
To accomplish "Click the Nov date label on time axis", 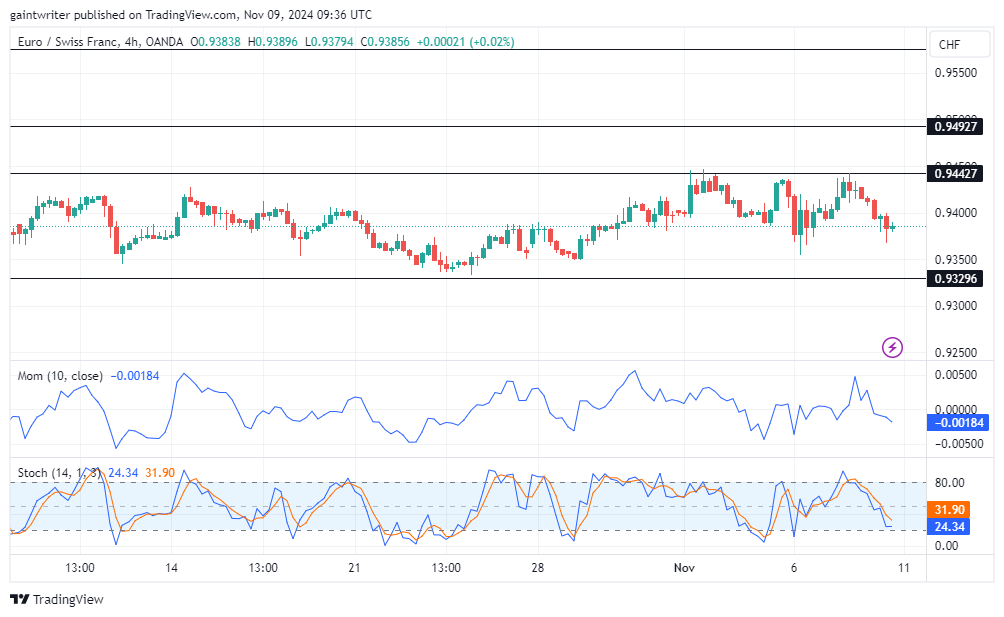I will pos(684,568).
